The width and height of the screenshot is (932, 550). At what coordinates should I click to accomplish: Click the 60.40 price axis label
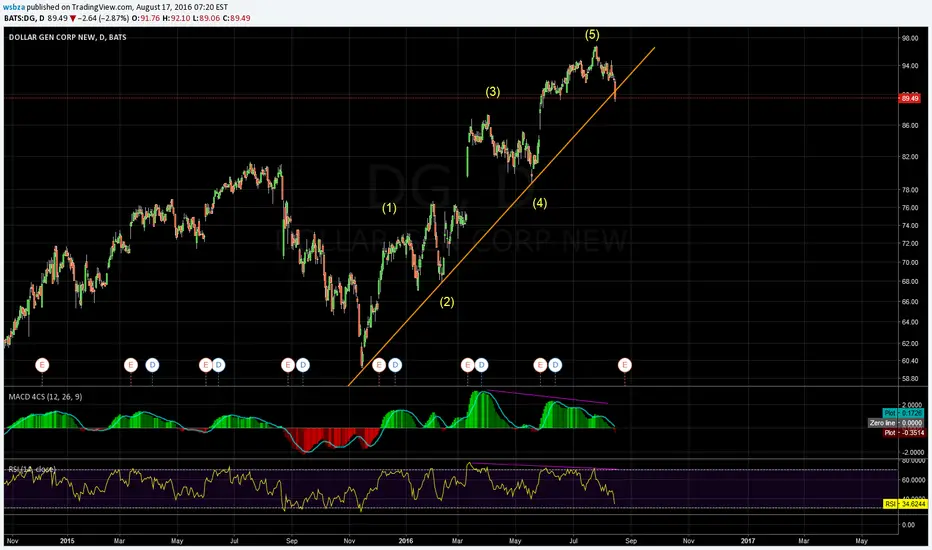tap(909, 361)
